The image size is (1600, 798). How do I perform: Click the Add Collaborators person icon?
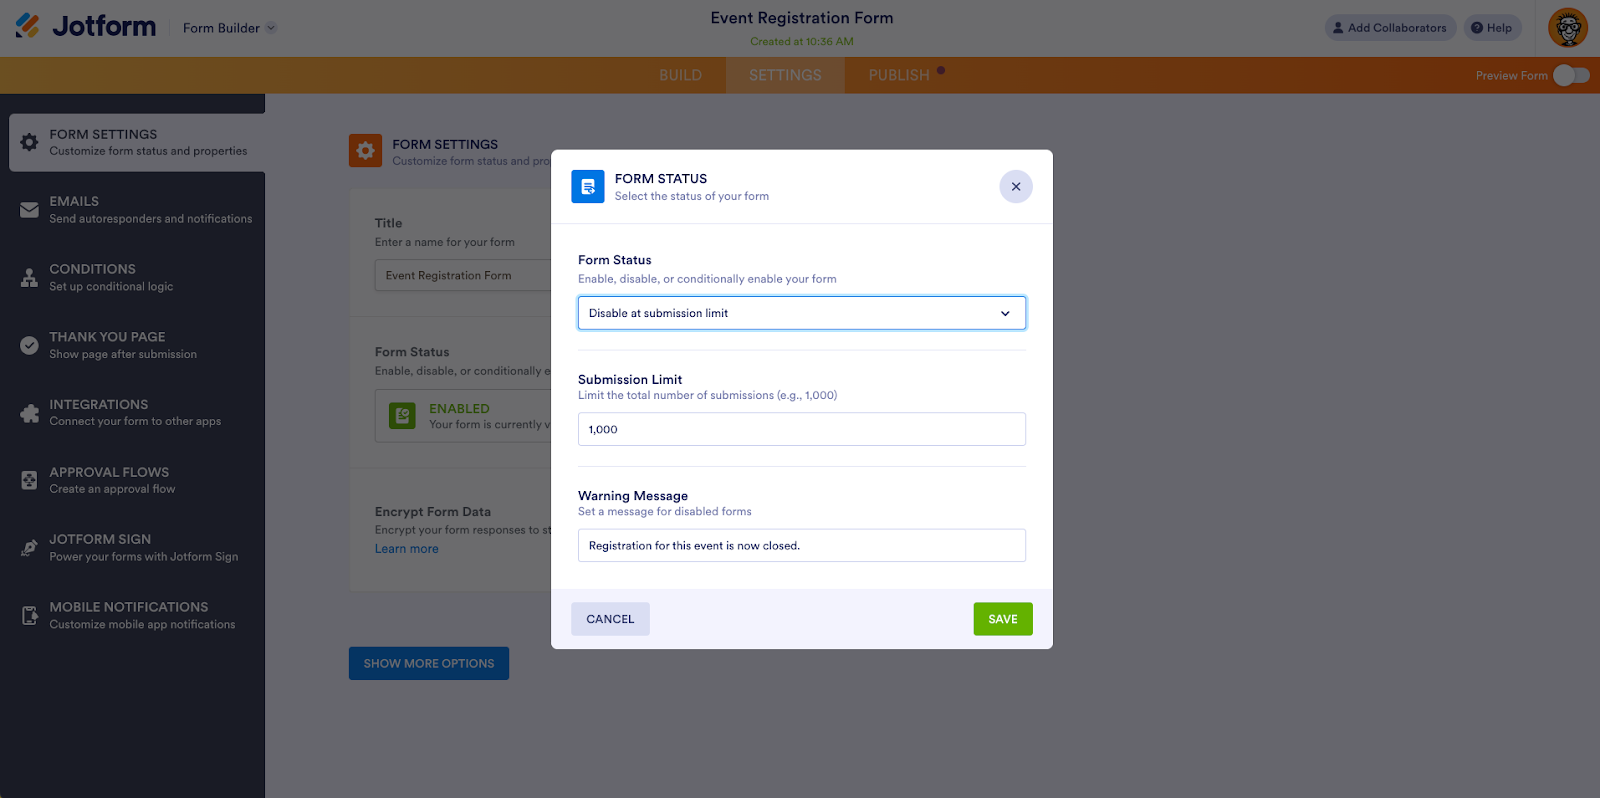(1338, 28)
